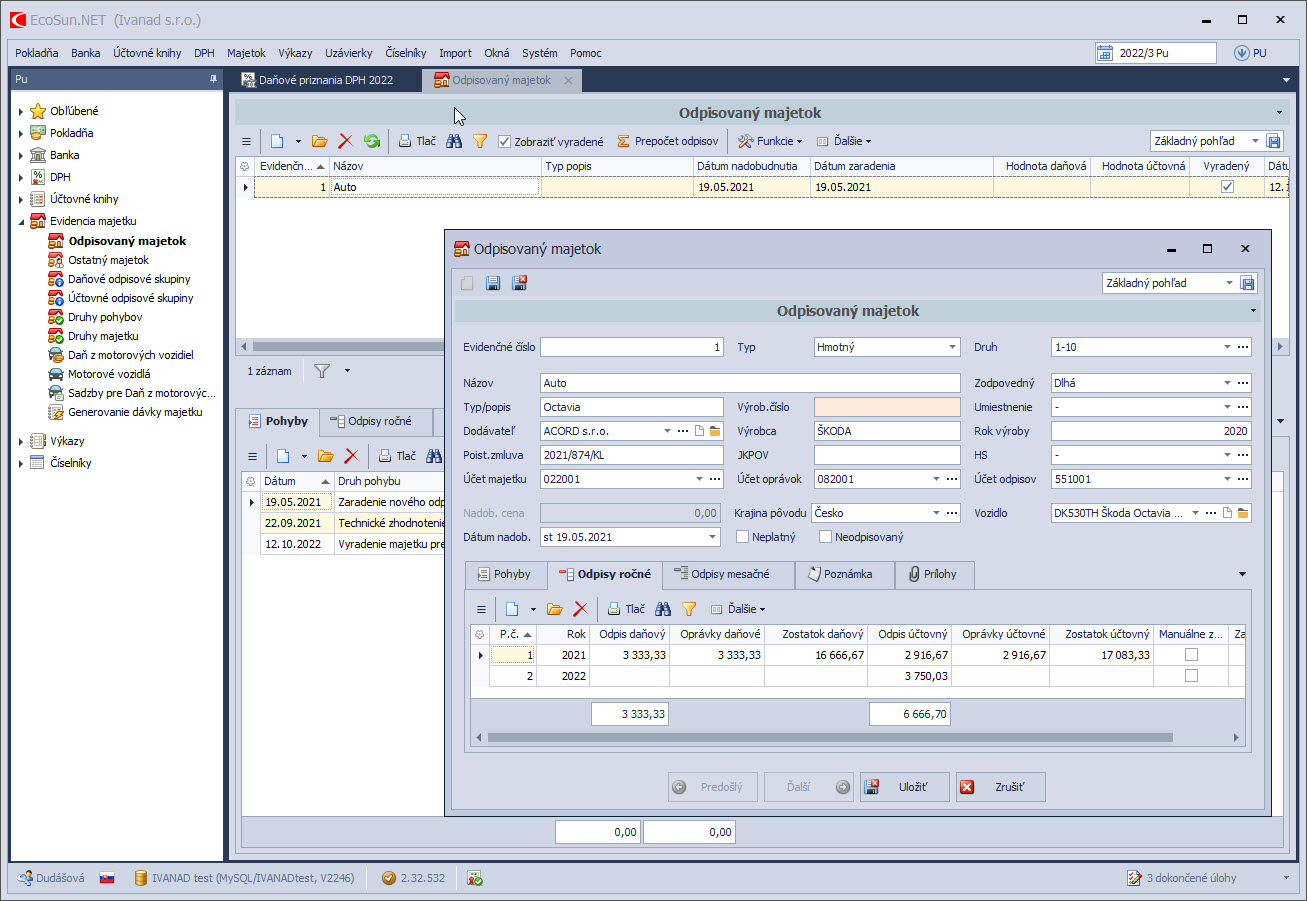Image resolution: width=1307 pixels, height=901 pixels.
Task: Click the binoculars search icon in main toolbar
Action: (454, 142)
